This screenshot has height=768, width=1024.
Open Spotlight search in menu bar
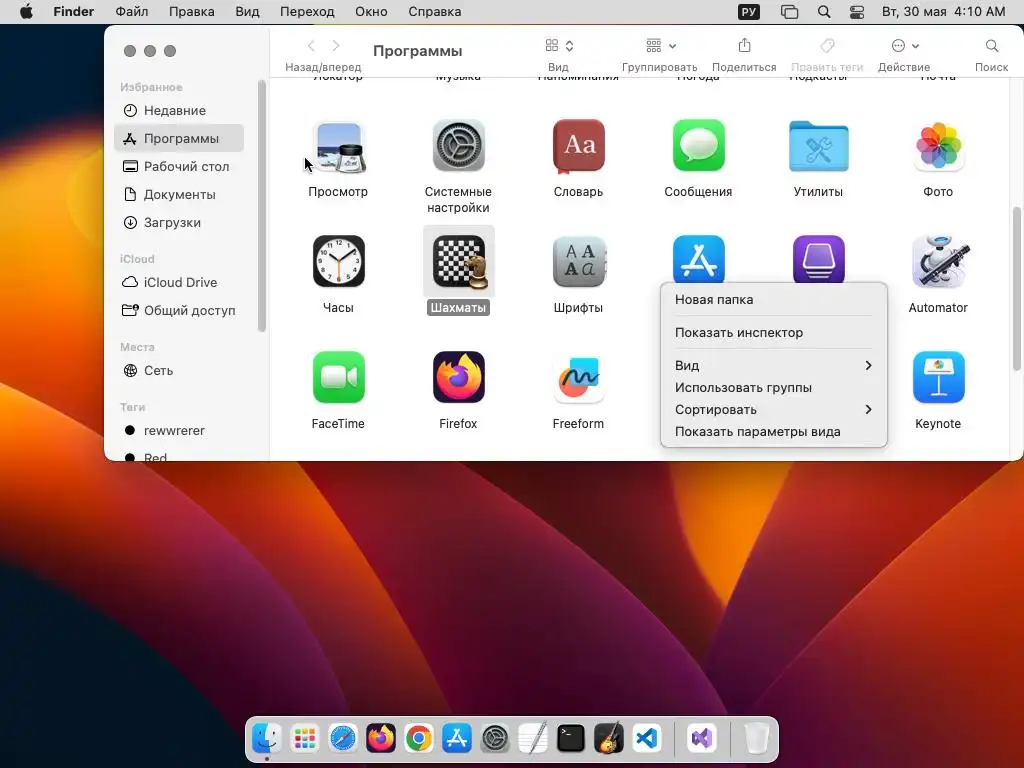[x=824, y=12]
